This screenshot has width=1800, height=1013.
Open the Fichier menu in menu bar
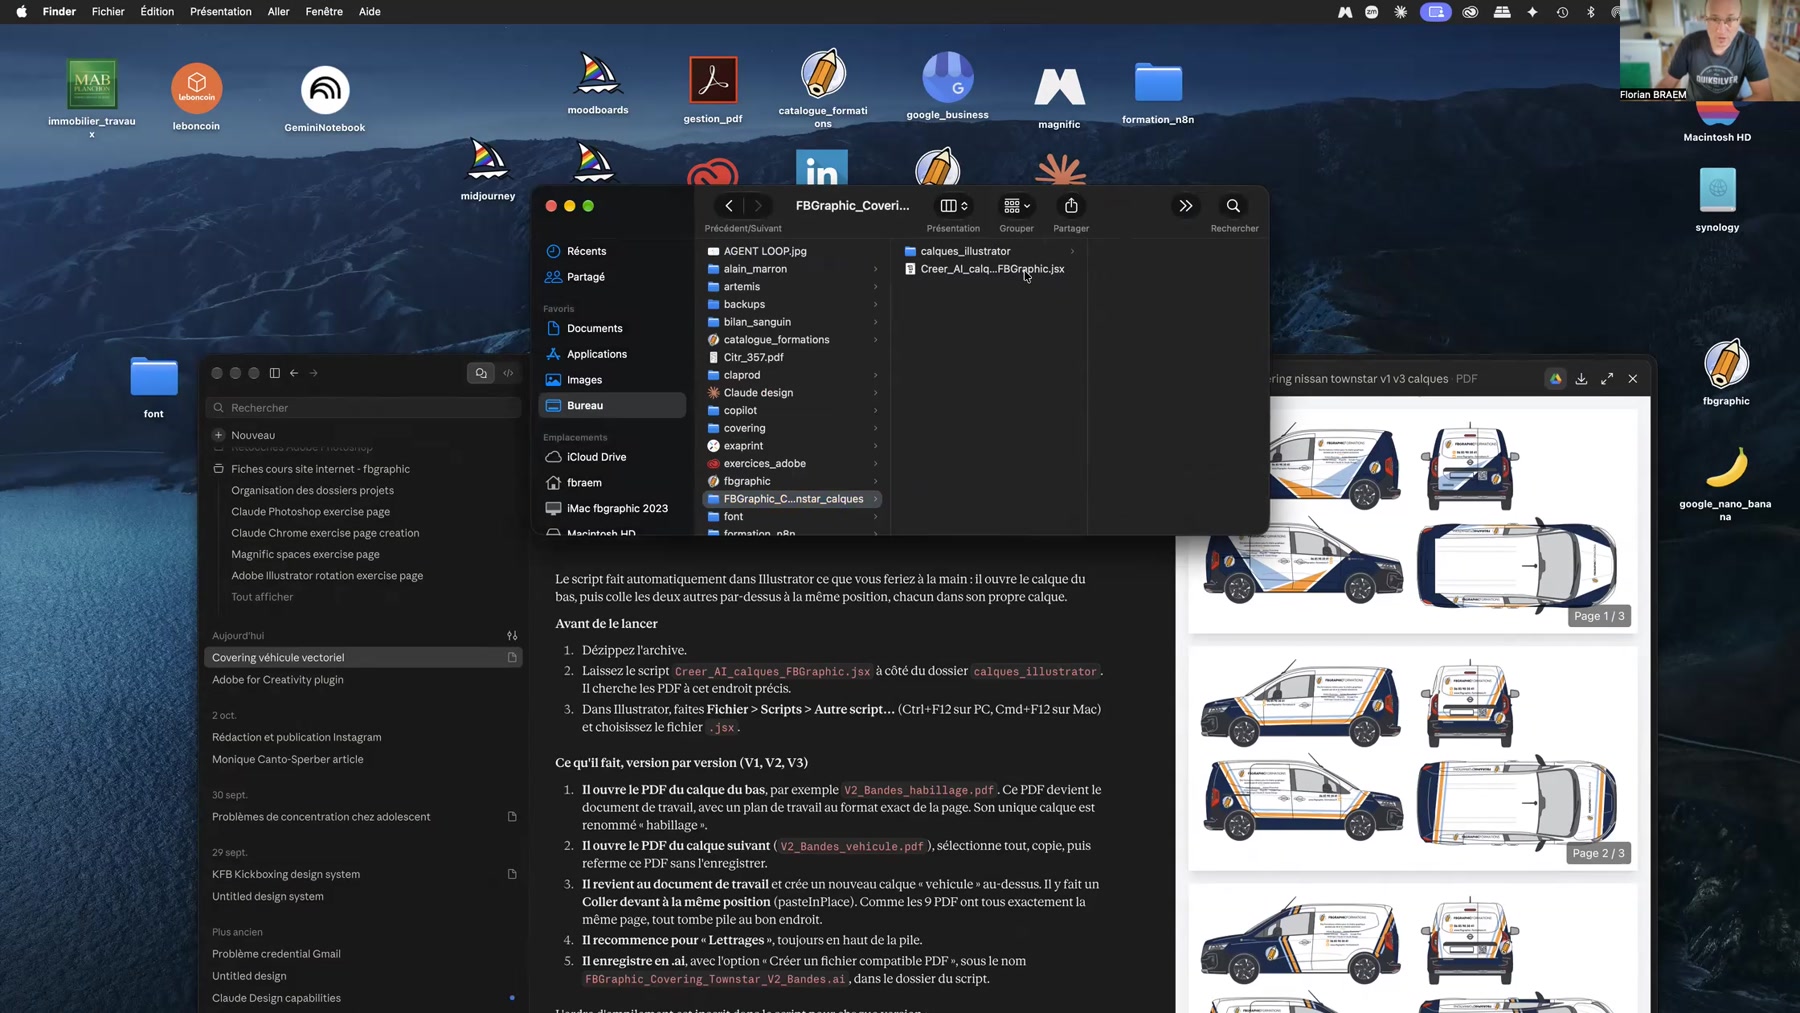108,12
